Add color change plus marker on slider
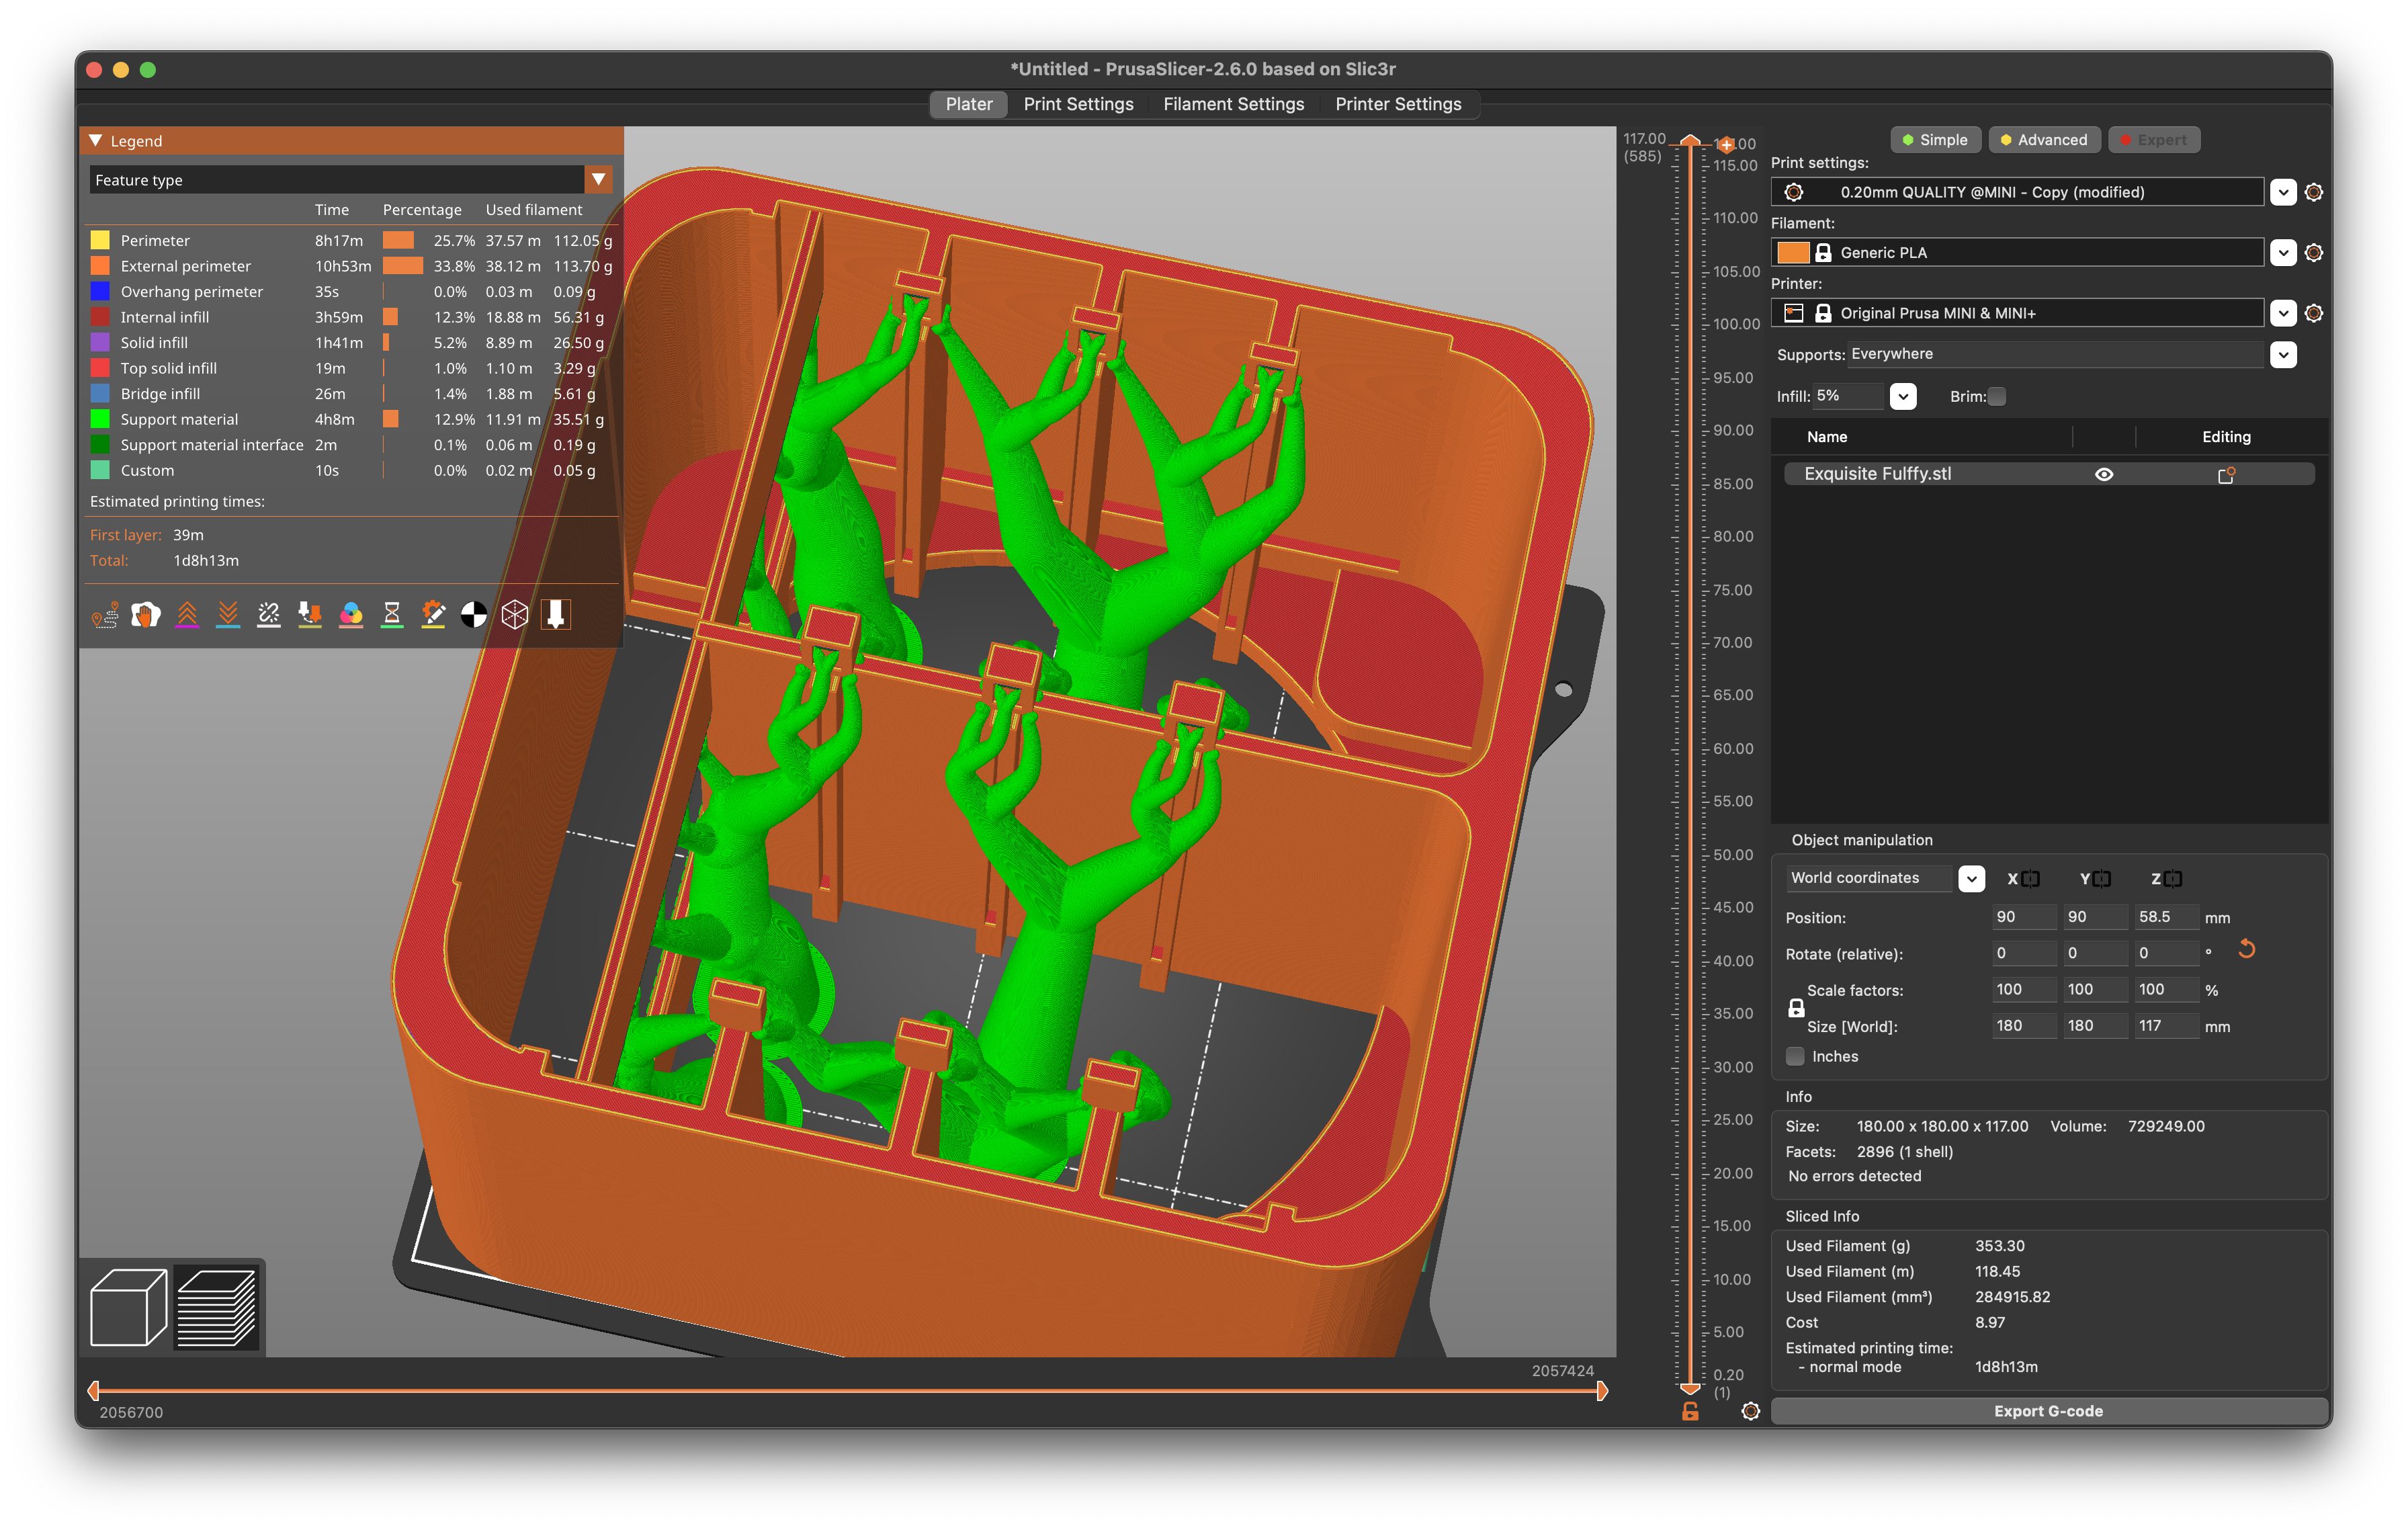Viewport: 2408px width, 1528px height. coord(1726,145)
